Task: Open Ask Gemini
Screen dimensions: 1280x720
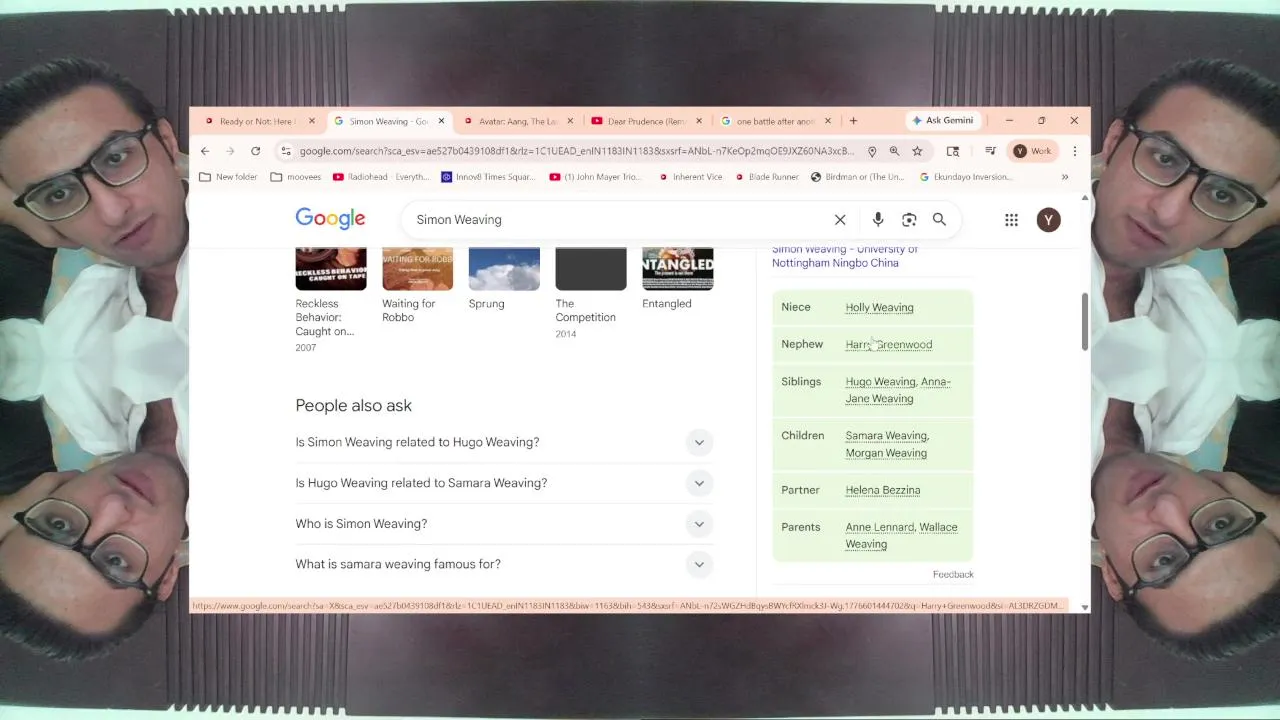Action: click(942, 121)
